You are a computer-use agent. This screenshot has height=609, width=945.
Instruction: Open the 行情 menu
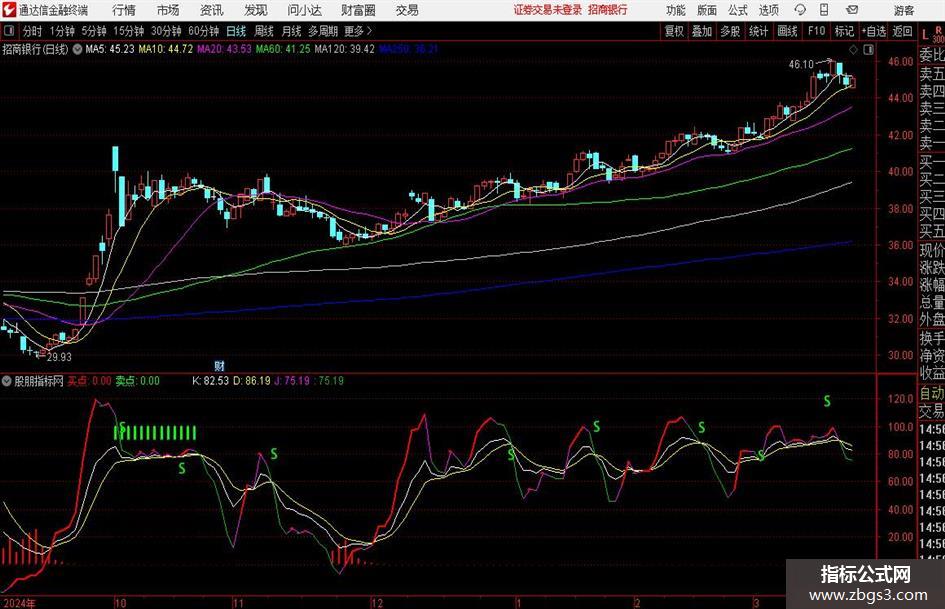[124, 10]
